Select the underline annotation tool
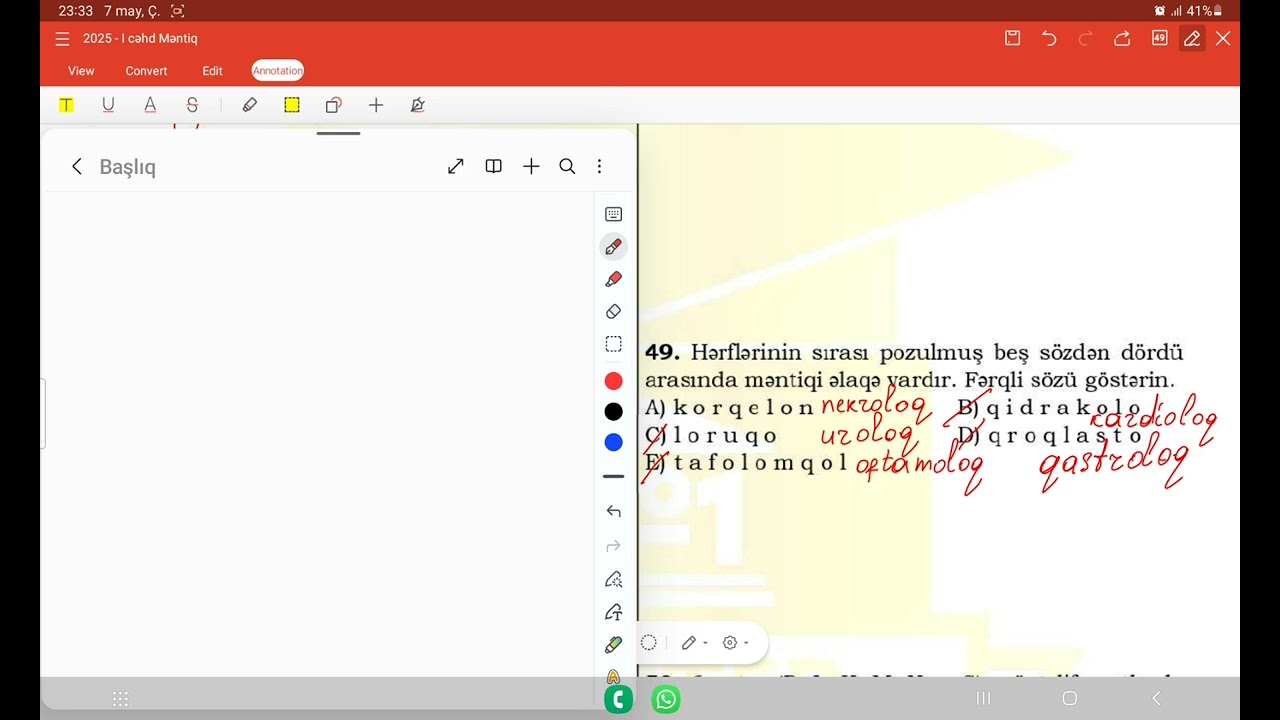The width and height of the screenshot is (1280, 720). point(108,105)
